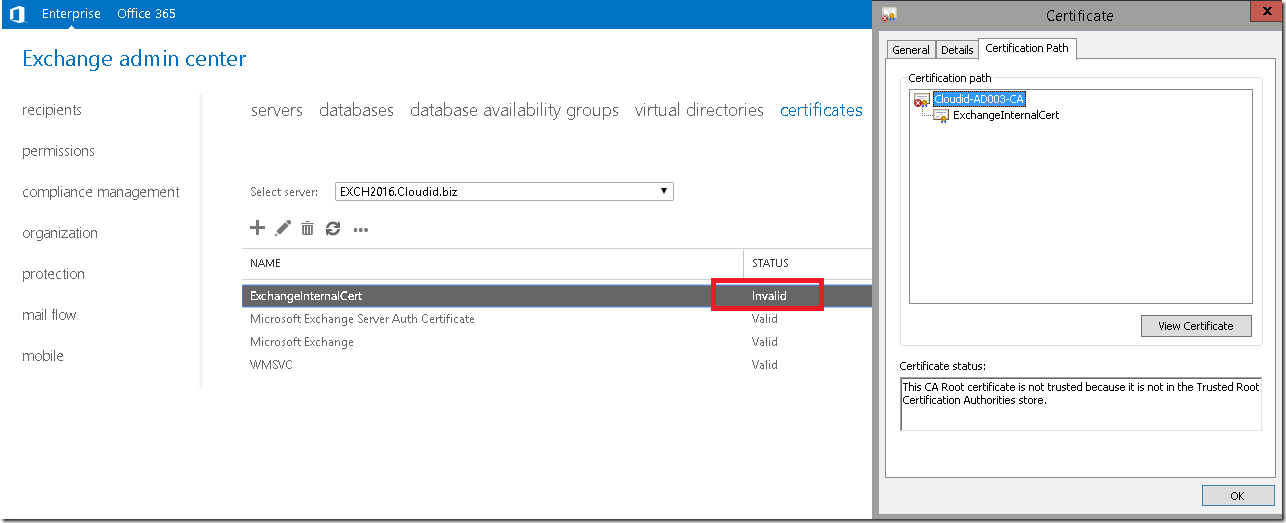This screenshot has width=1286, height=523.
Task: Navigate to mail flow section
Action: pos(49,315)
